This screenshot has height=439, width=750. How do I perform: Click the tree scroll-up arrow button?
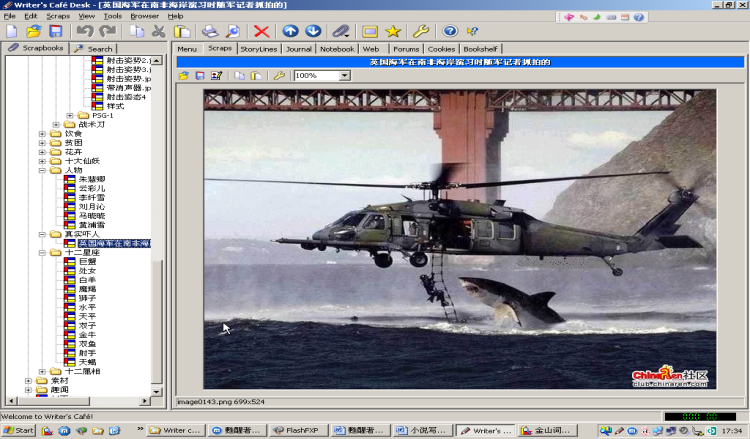(x=157, y=60)
